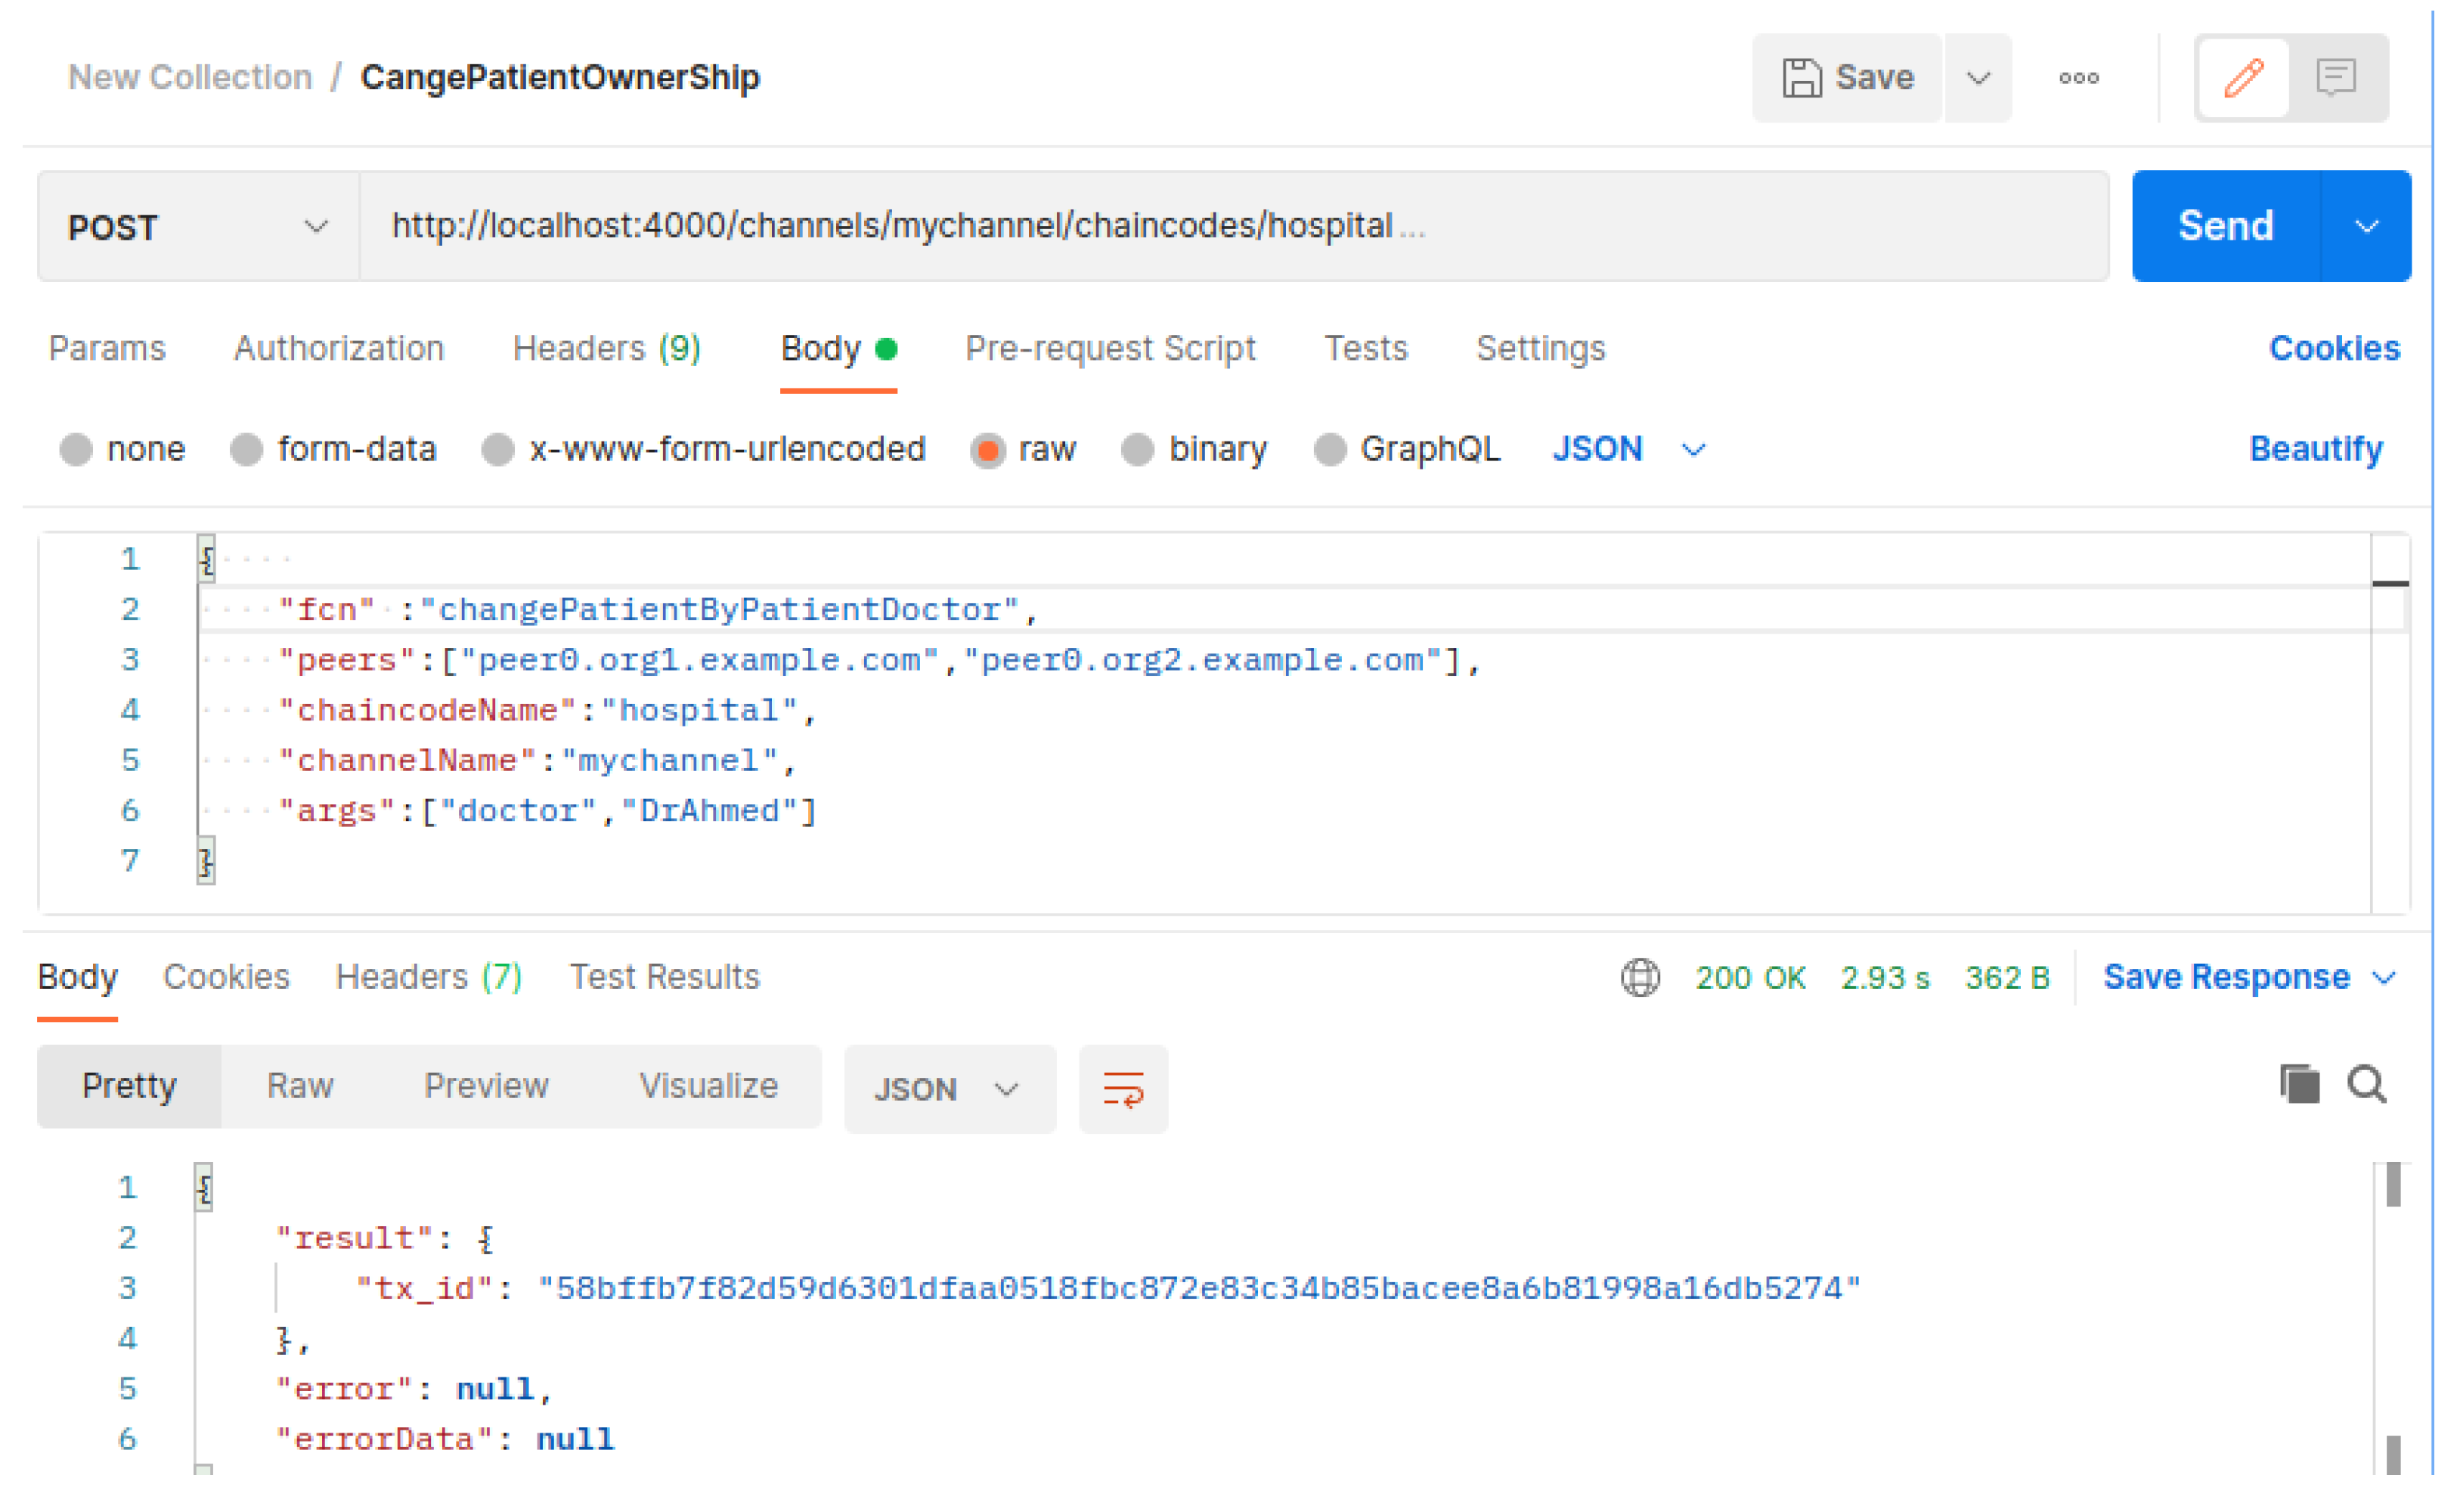Open the Test Results response tab
This screenshot has width=2457, height=1512.
click(664, 977)
